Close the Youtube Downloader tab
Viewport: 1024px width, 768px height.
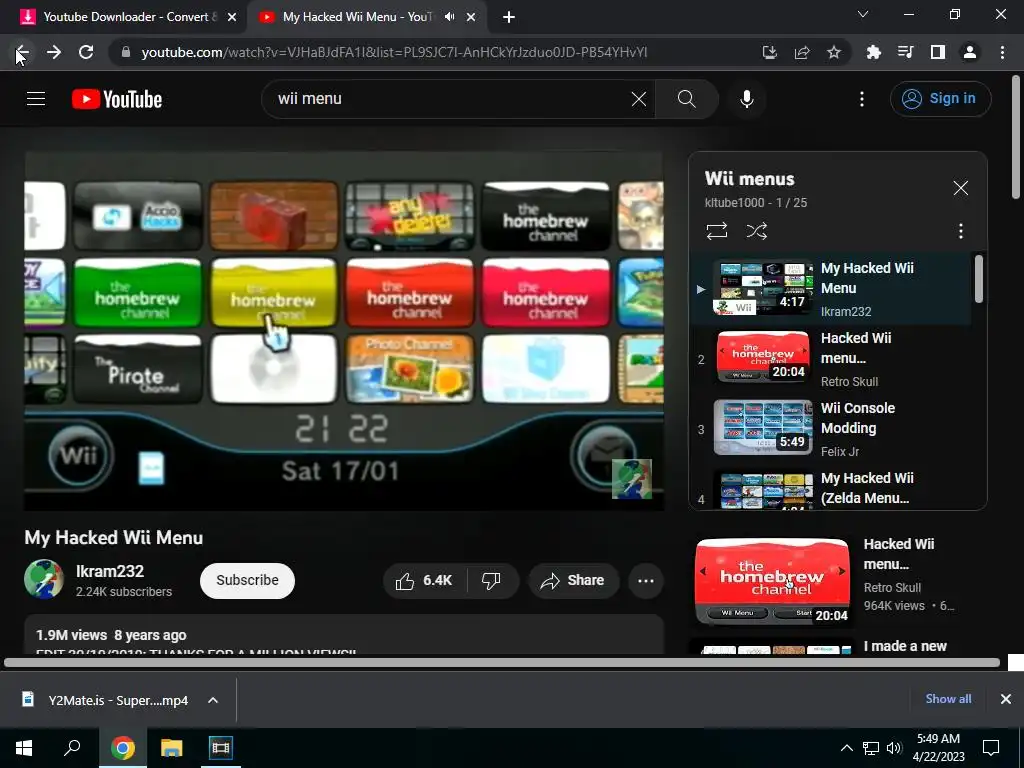[x=232, y=17]
